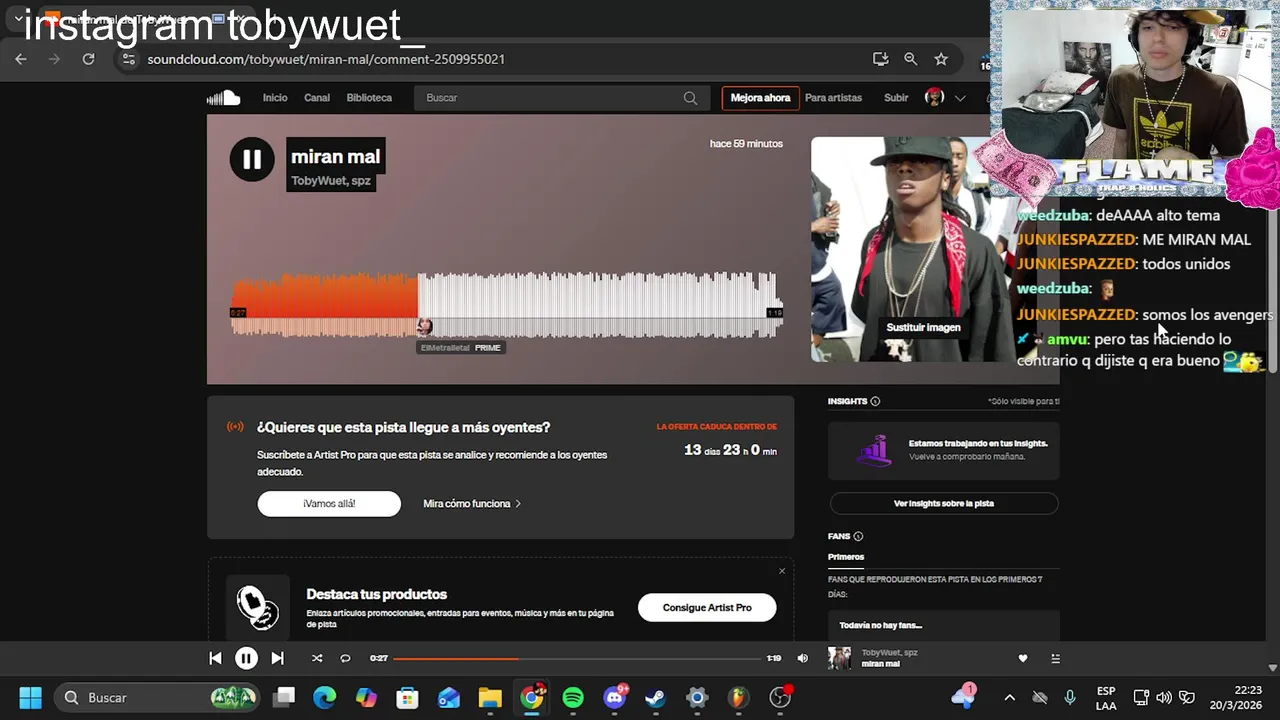1280x720 pixels.
Task: Open the next-up queue icon
Action: click(1055, 658)
